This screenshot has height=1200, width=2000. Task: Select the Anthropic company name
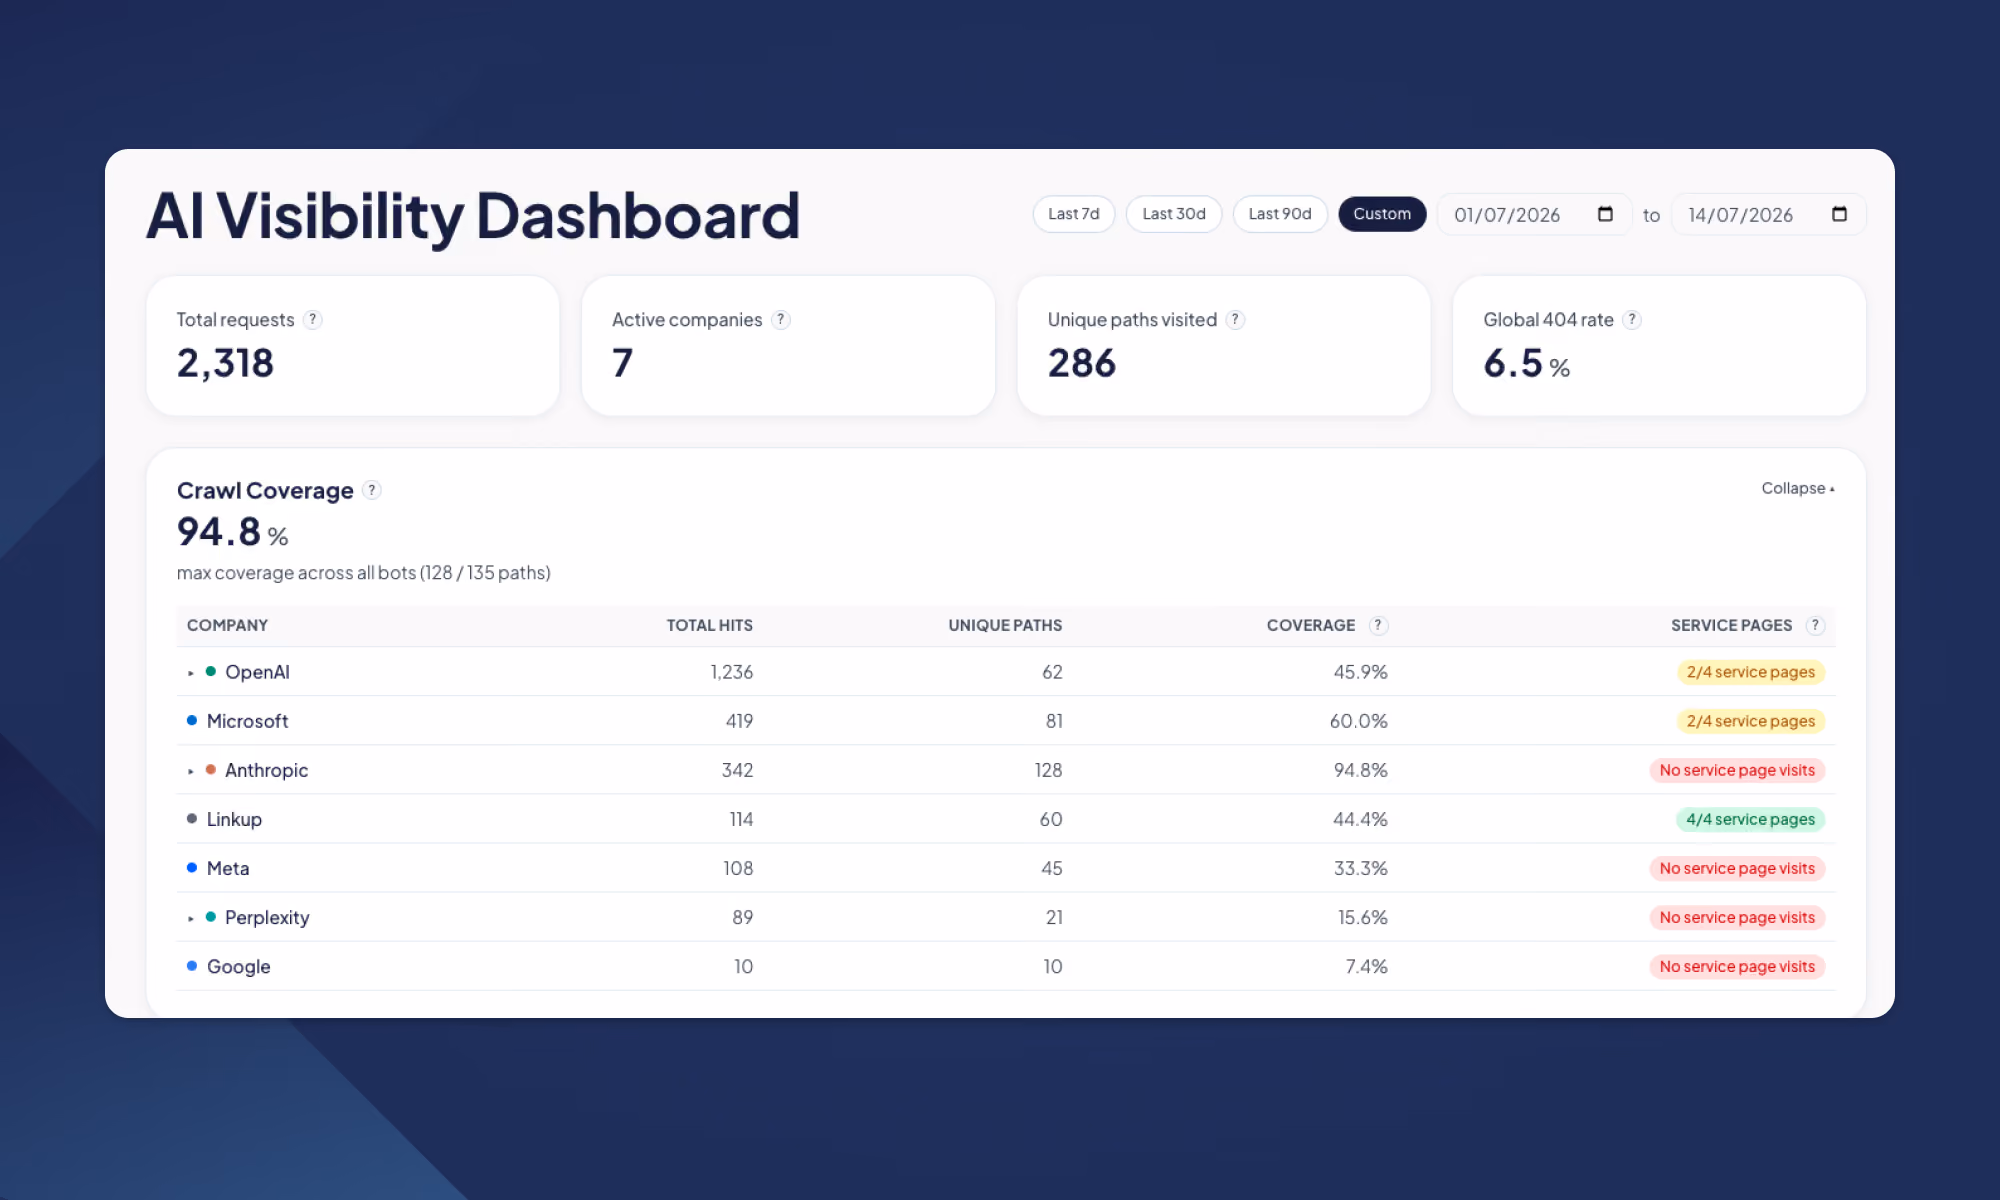click(x=266, y=770)
